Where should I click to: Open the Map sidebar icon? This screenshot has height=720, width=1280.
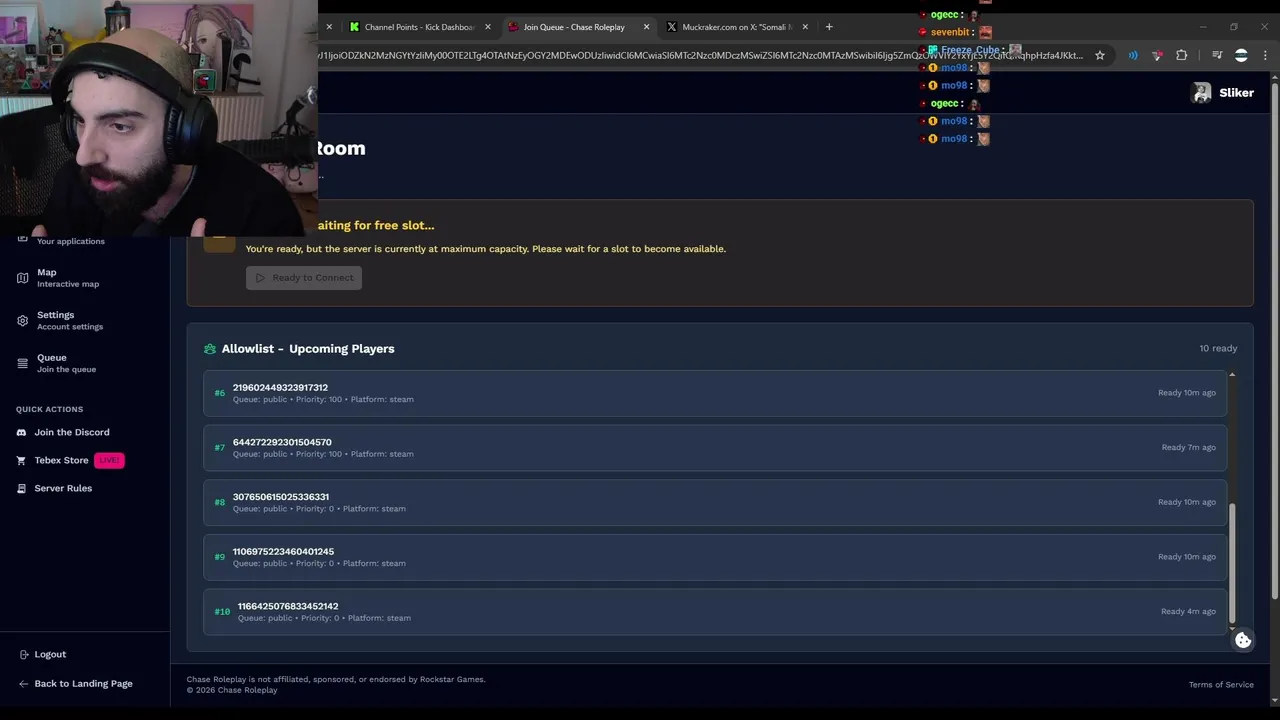[x=22, y=278]
